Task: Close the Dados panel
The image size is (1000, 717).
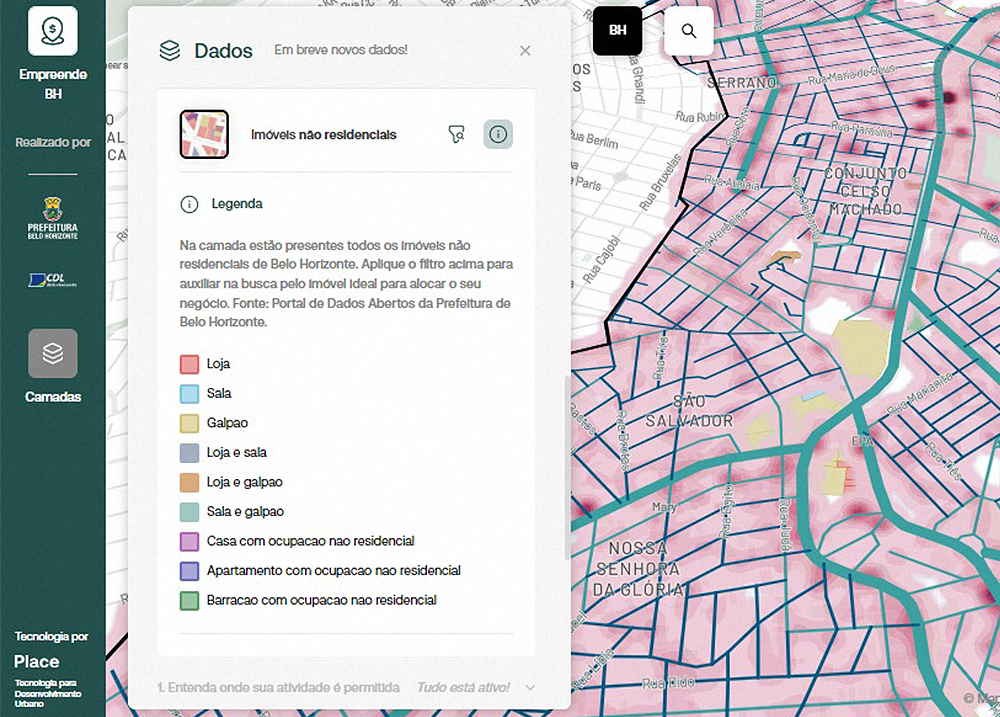Action: (525, 51)
